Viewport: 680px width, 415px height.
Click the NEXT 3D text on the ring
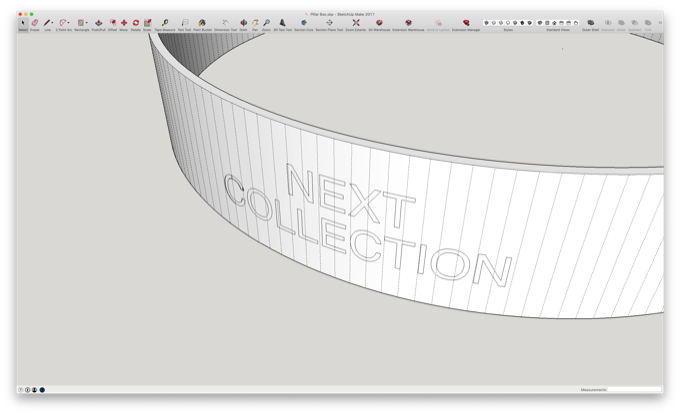[x=351, y=196]
